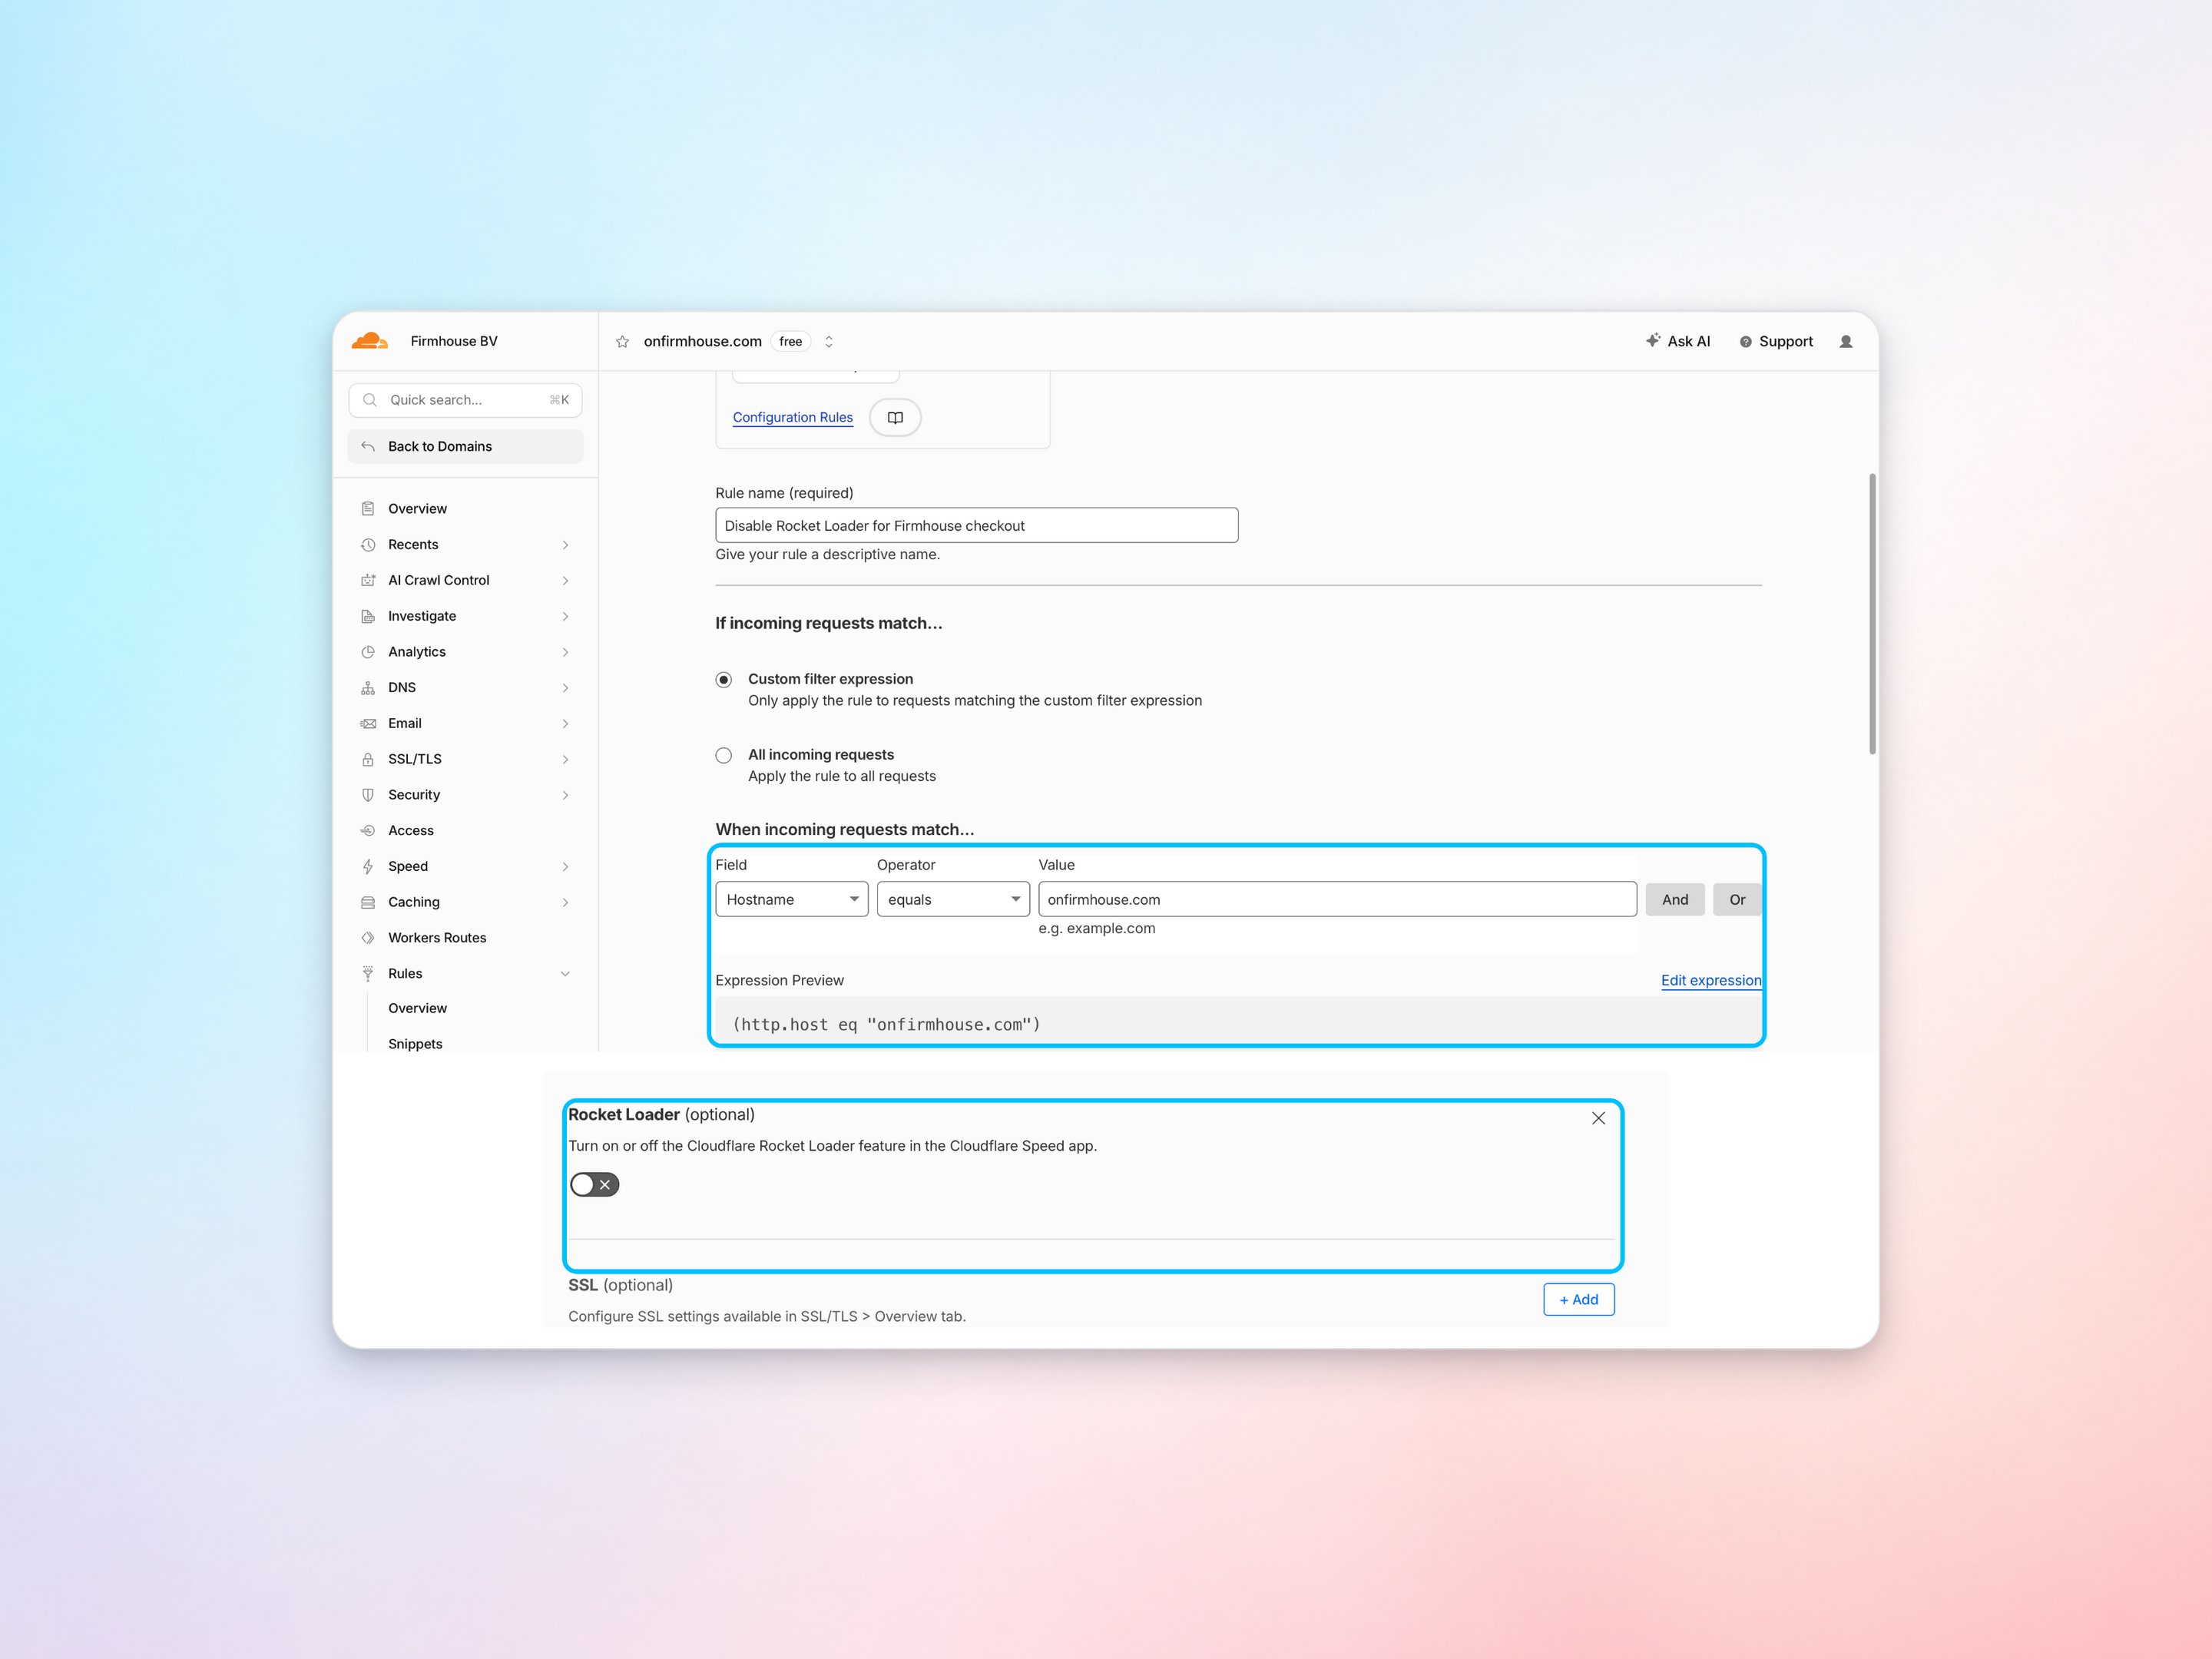Focus the Rule name input field

[977, 526]
